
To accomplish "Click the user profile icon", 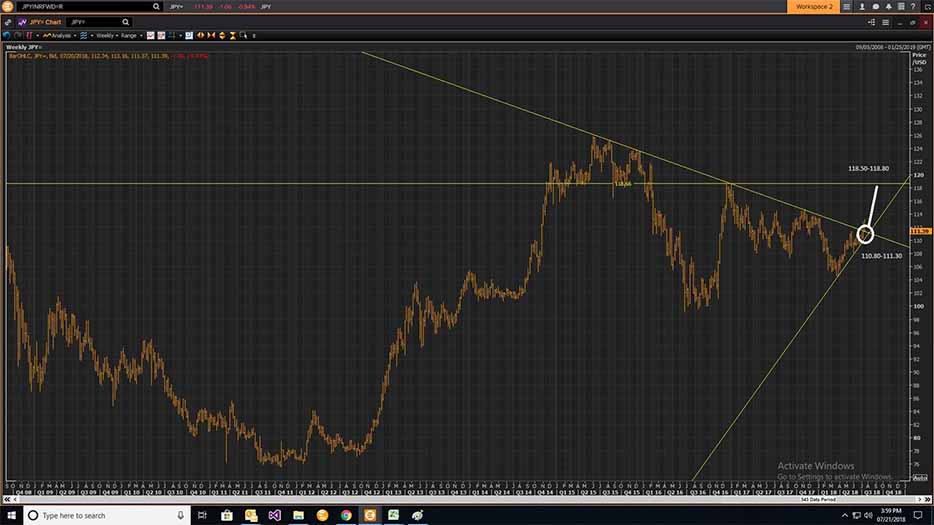I will (862, 7).
